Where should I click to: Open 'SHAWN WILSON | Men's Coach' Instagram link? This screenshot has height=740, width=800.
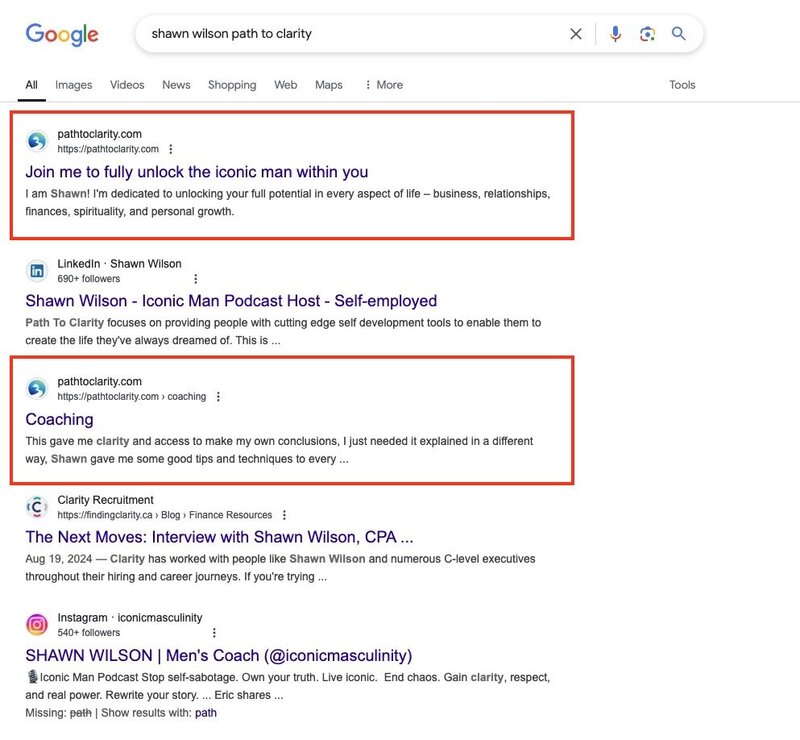[218, 656]
